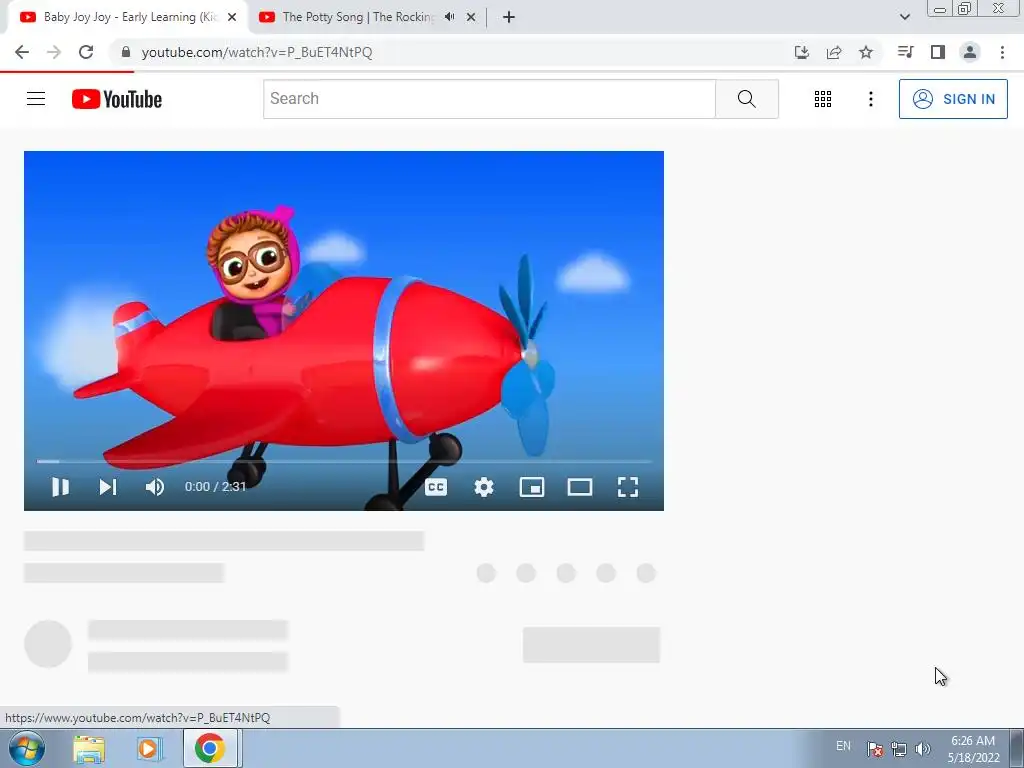
Task: View site information via the lock icon
Action: coord(126,52)
